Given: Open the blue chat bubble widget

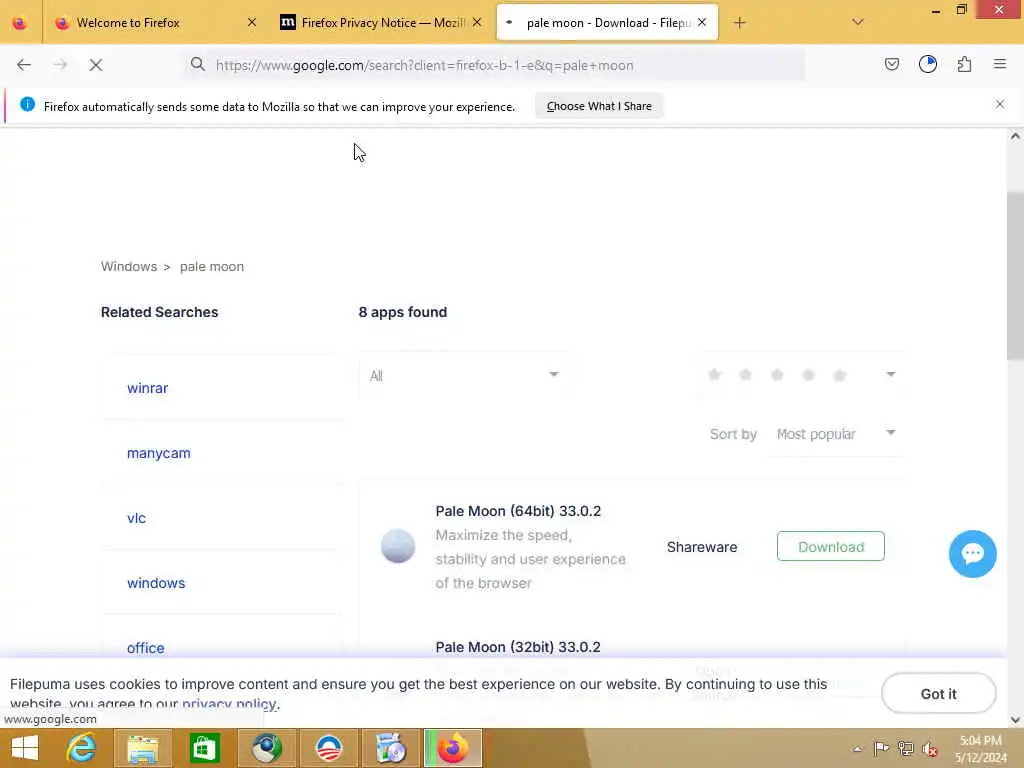Looking at the screenshot, I should [972, 554].
